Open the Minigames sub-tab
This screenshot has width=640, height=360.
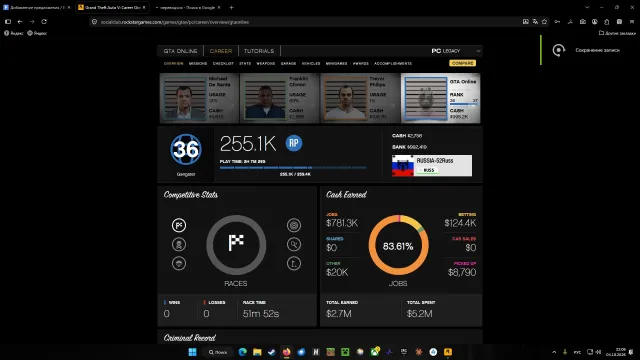click(x=336, y=63)
